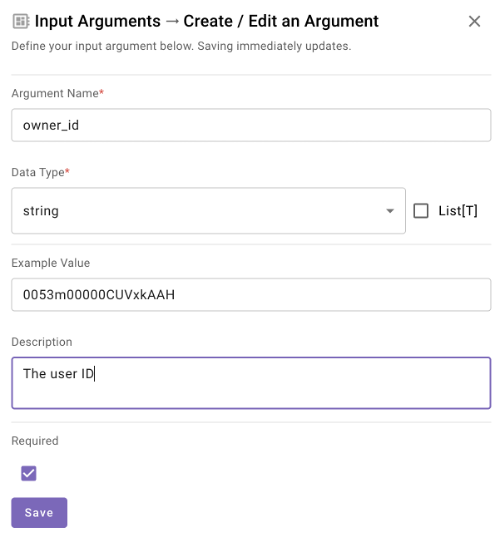Click the Argument Name label
This screenshot has width=496, height=542.
click(x=57, y=93)
